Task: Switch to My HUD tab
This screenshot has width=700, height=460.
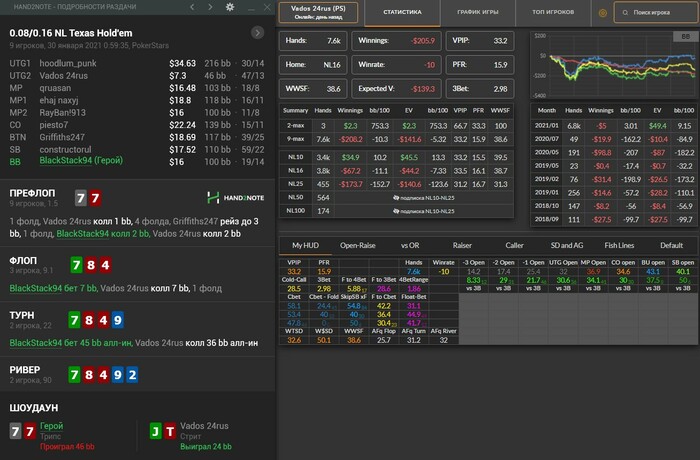Action: pos(305,246)
